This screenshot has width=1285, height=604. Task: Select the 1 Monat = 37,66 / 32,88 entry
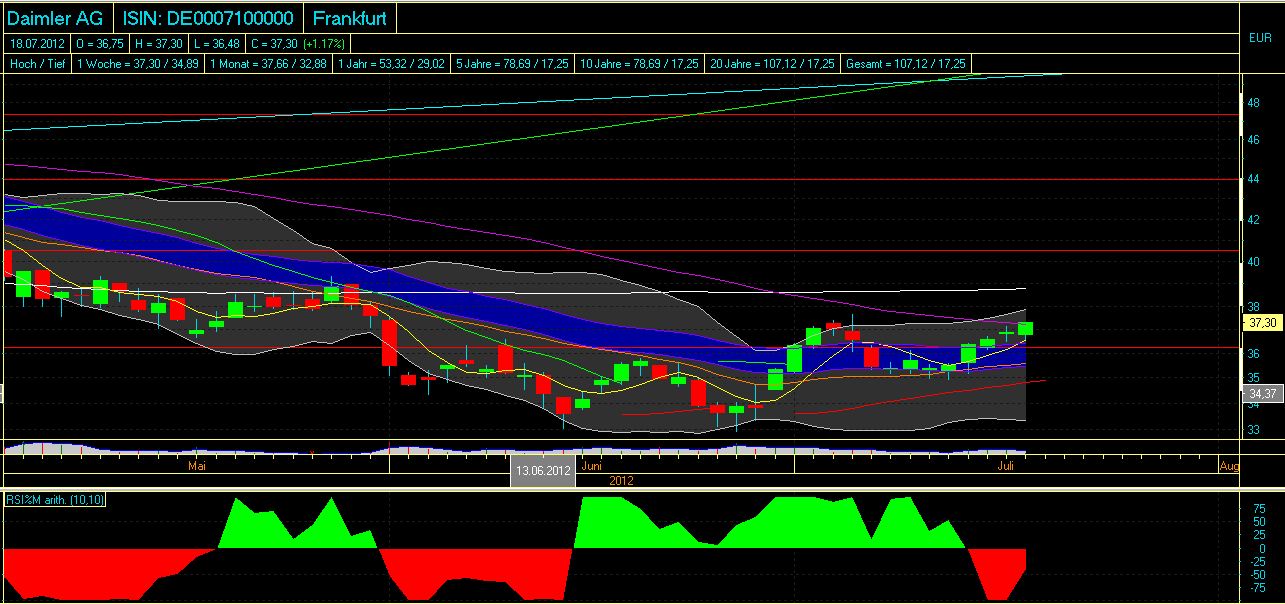click(270, 64)
